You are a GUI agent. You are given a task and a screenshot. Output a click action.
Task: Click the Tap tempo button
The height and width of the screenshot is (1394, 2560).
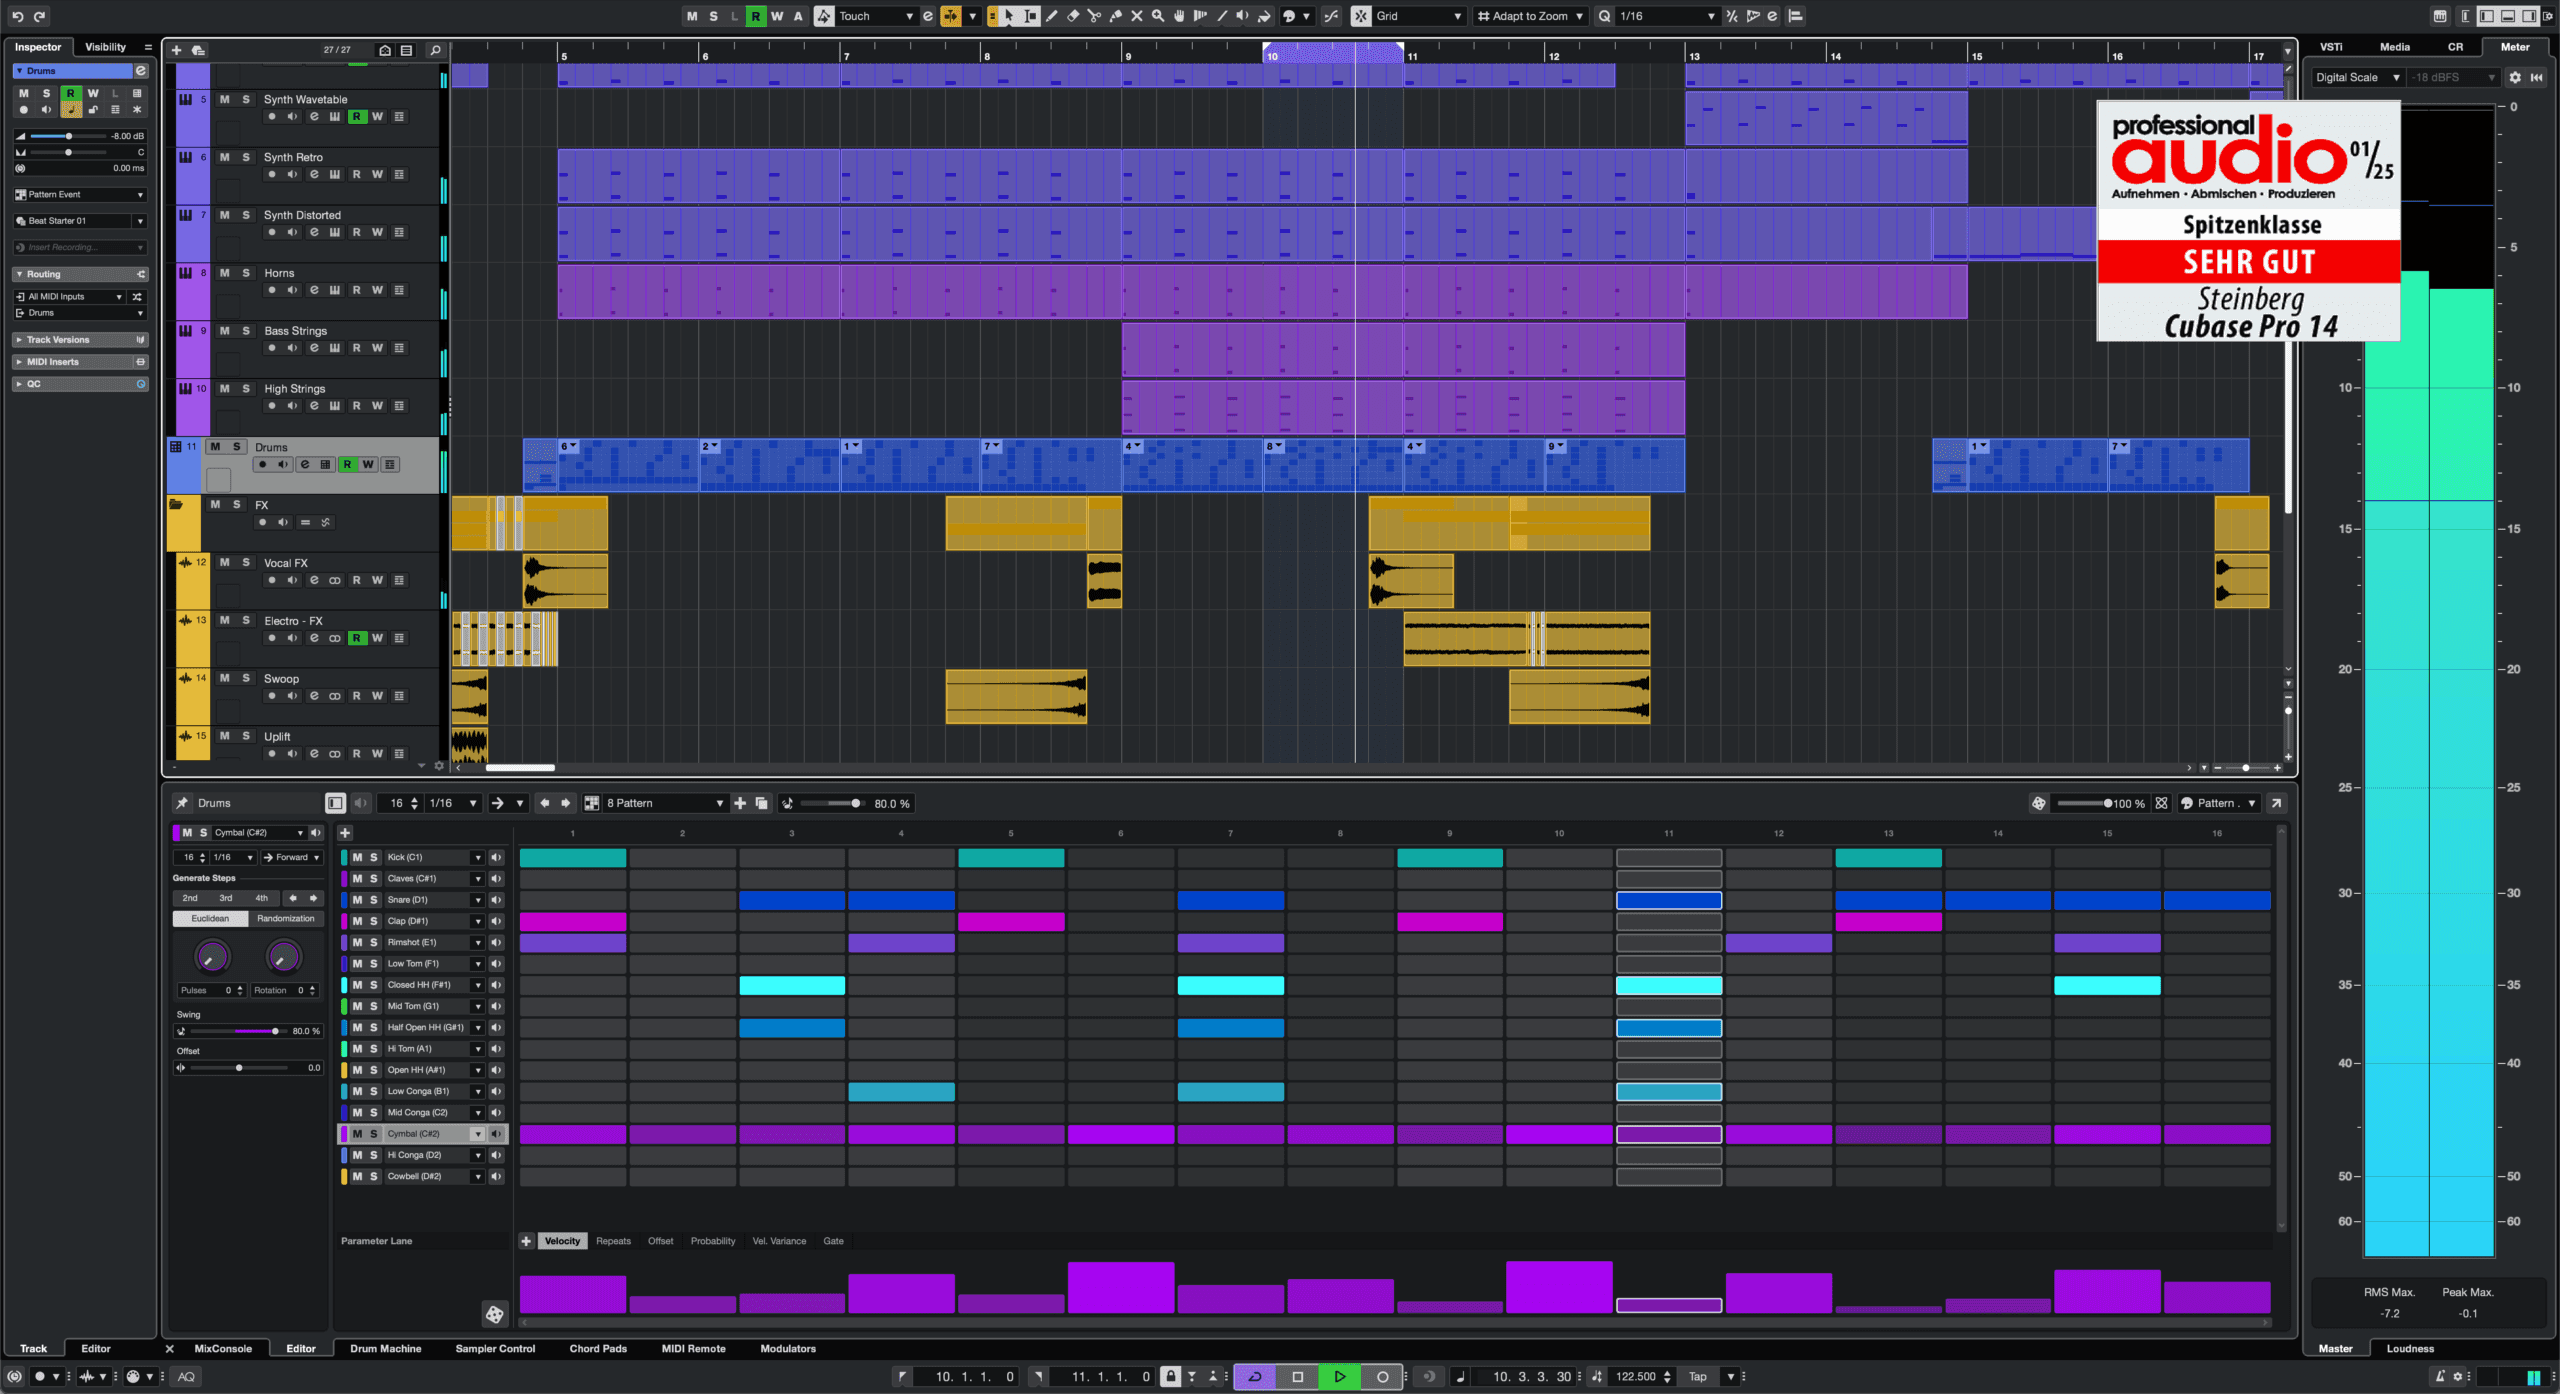(1698, 1377)
